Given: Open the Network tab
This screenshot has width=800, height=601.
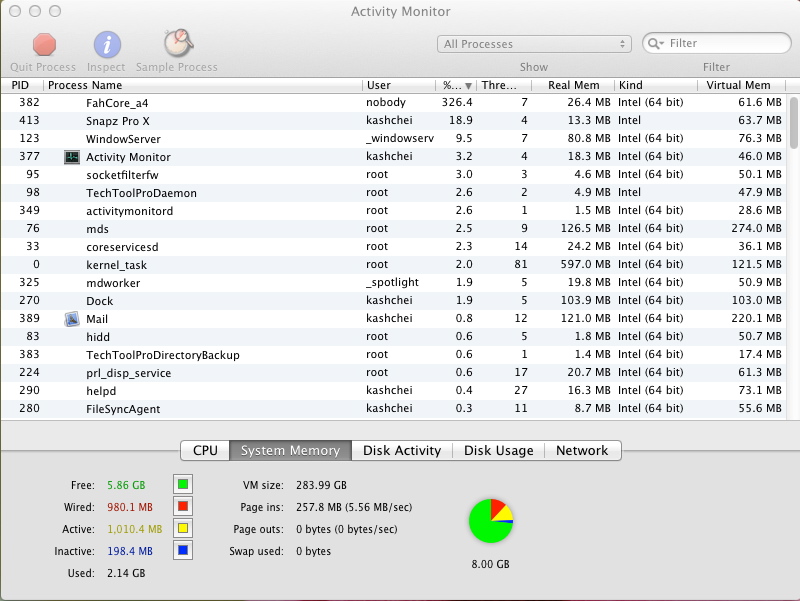Looking at the screenshot, I should pos(582,450).
